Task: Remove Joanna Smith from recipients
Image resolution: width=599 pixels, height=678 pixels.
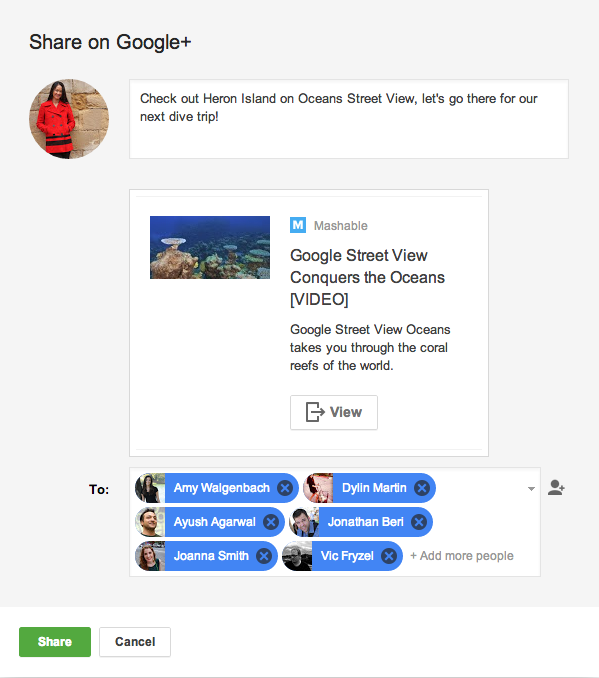Action: (x=264, y=556)
